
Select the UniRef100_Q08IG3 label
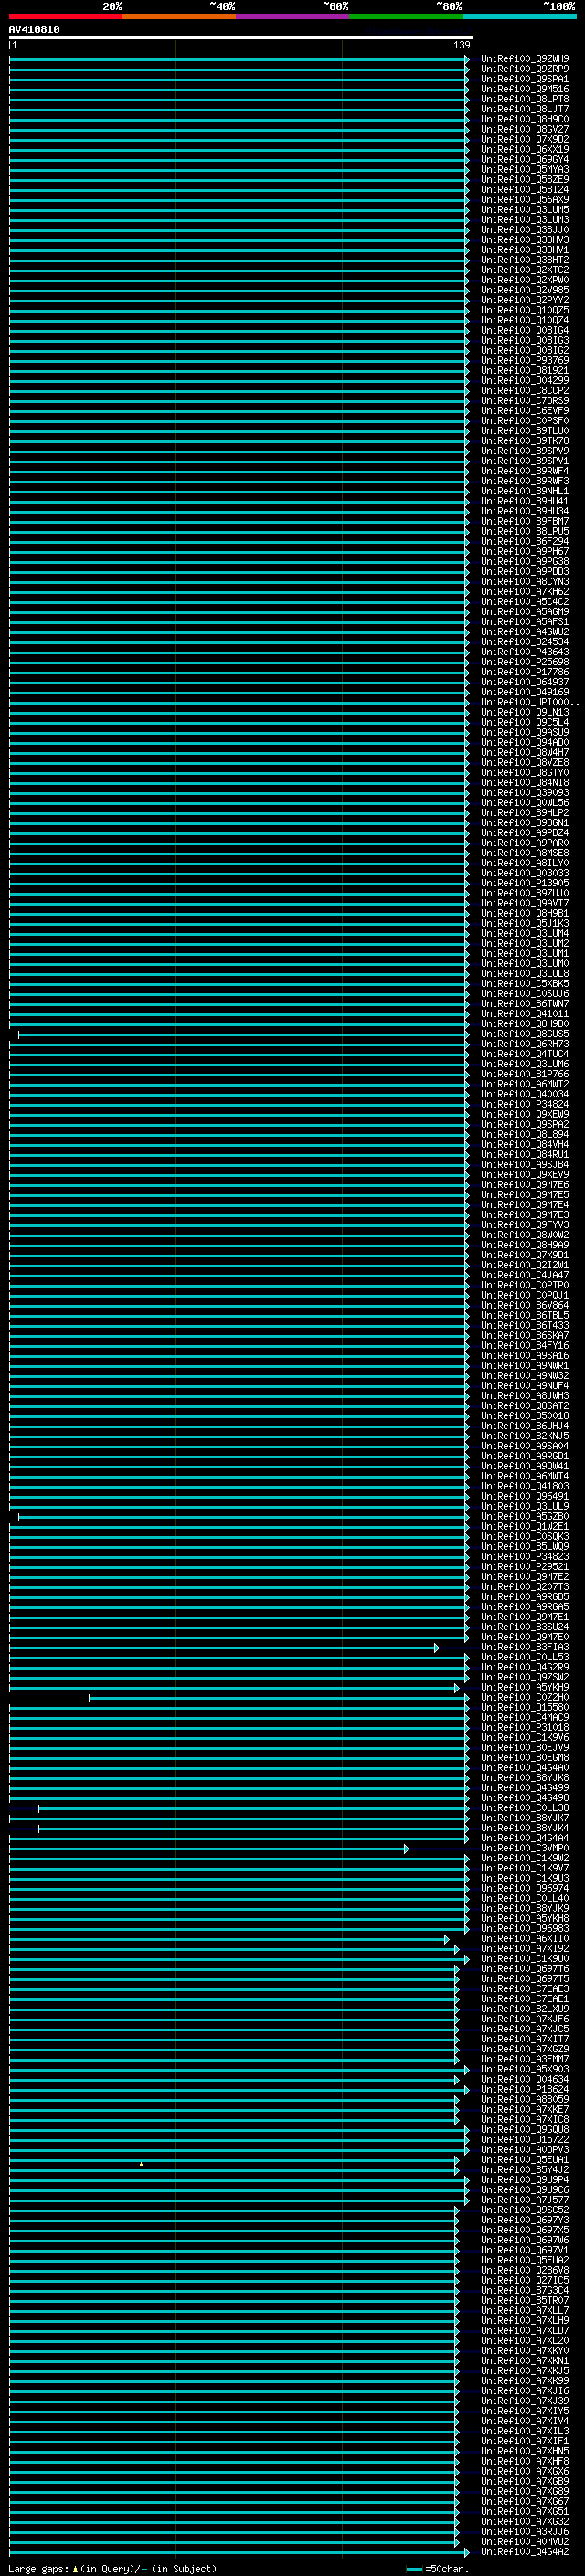[525, 341]
